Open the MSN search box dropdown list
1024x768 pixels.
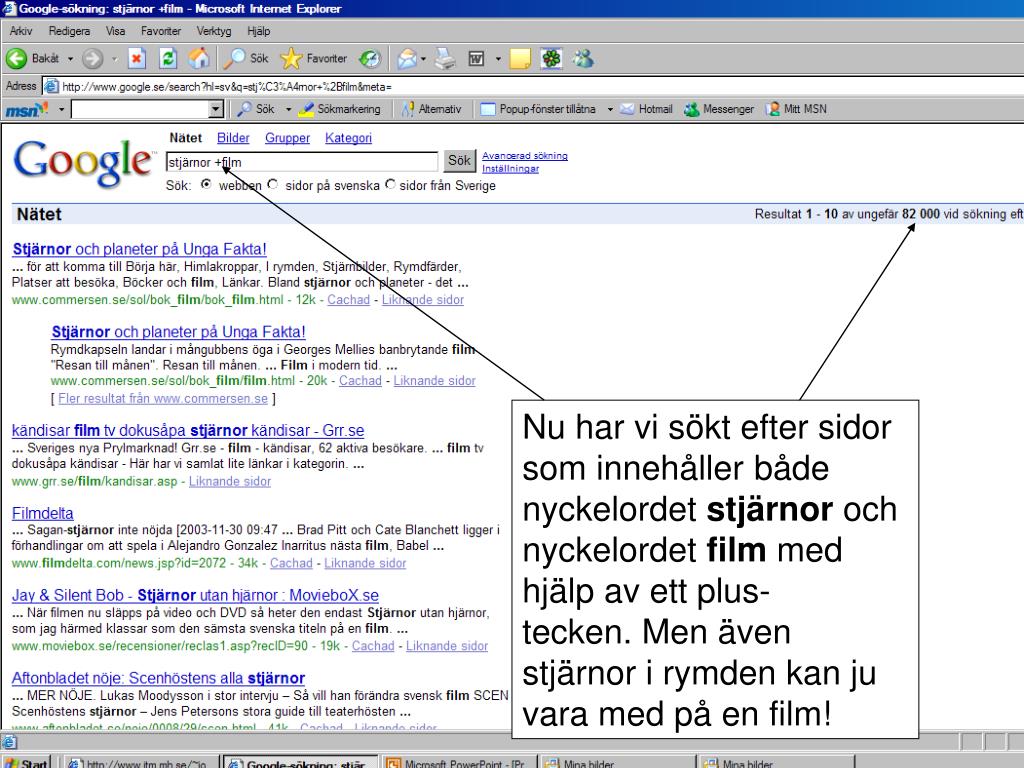[x=216, y=110]
